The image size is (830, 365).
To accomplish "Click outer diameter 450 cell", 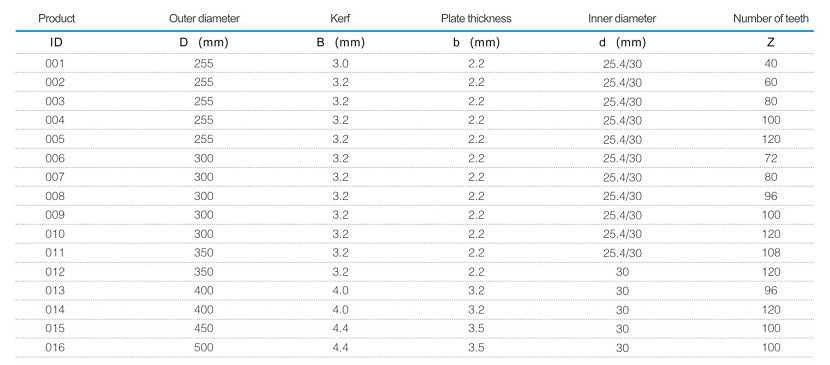I will coord(204,328).
